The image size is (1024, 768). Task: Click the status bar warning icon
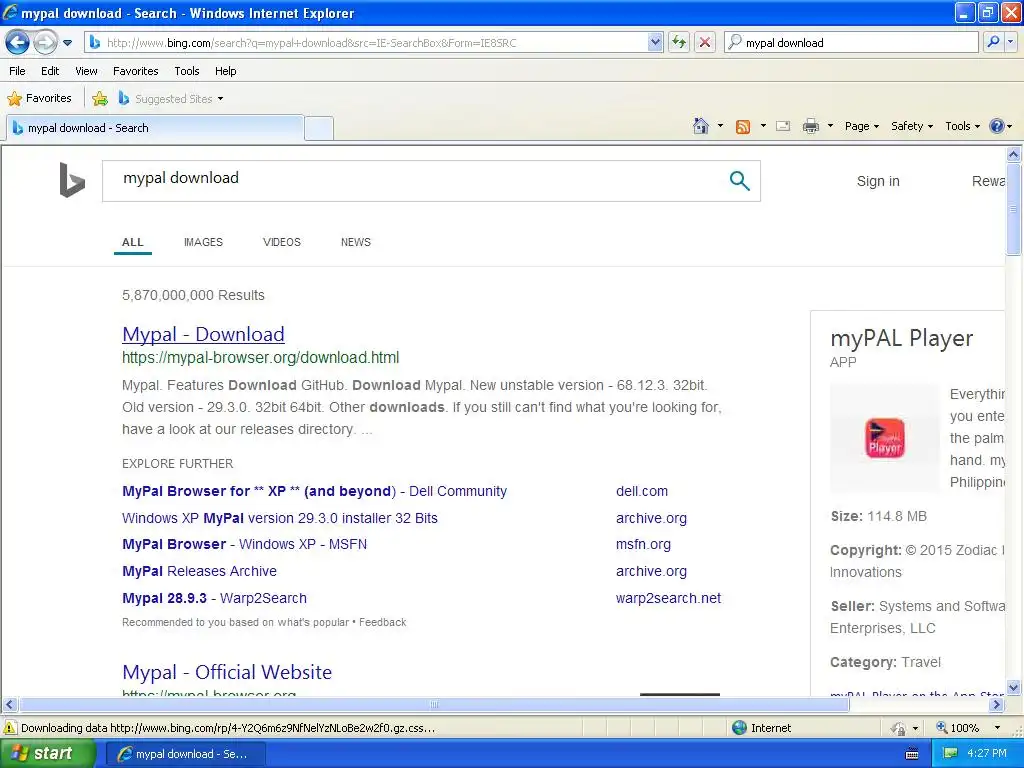(x=10, y=728)
